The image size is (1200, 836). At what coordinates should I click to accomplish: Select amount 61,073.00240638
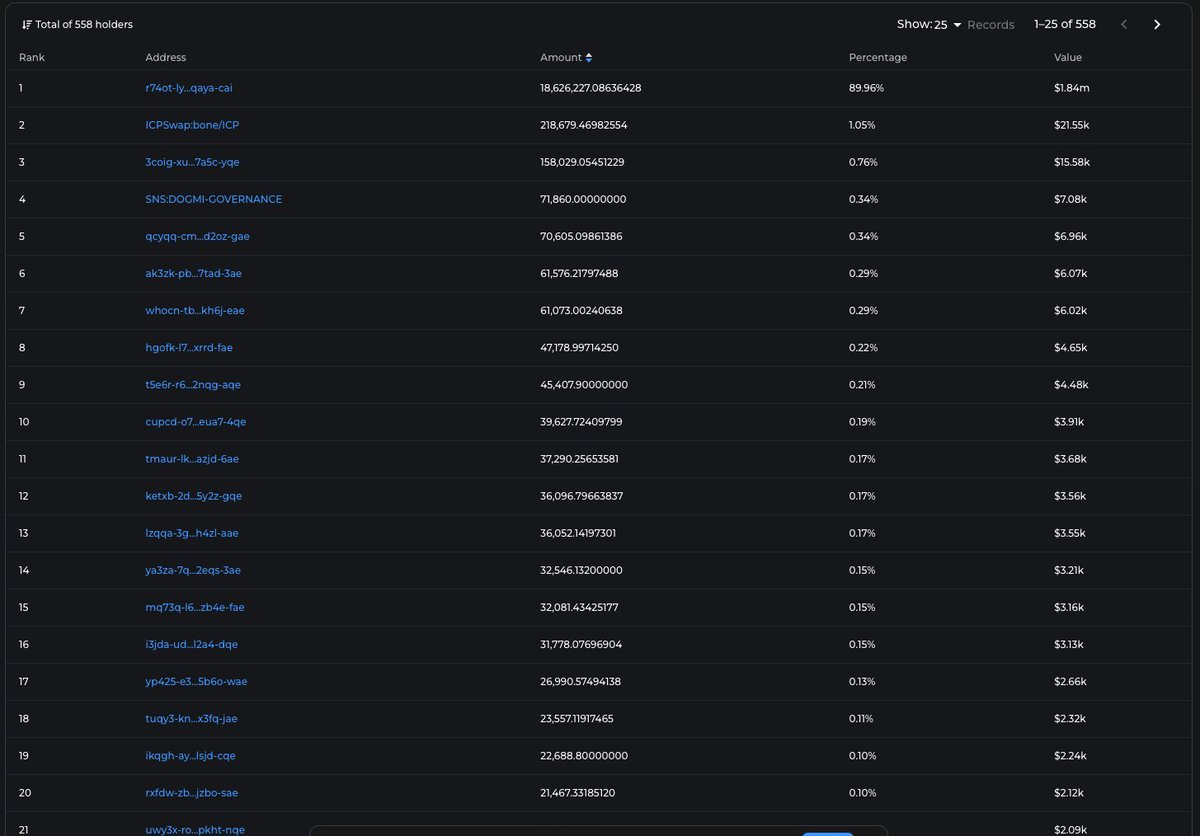coord(581,310)
